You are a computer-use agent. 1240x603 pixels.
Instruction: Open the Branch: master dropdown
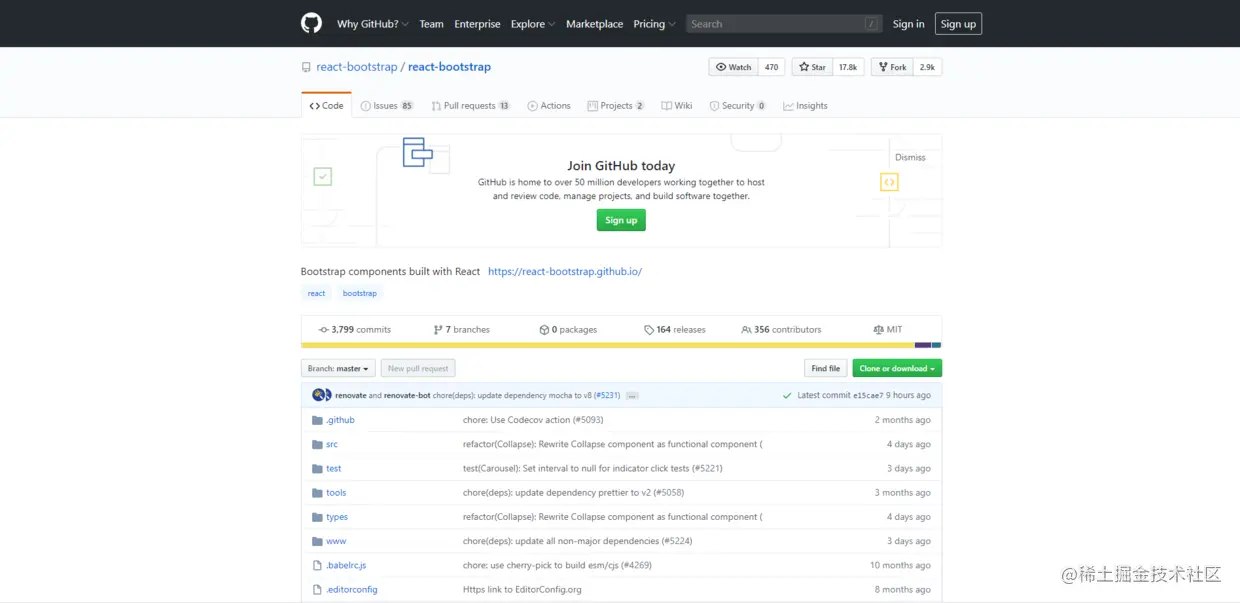tap(338, 368)
